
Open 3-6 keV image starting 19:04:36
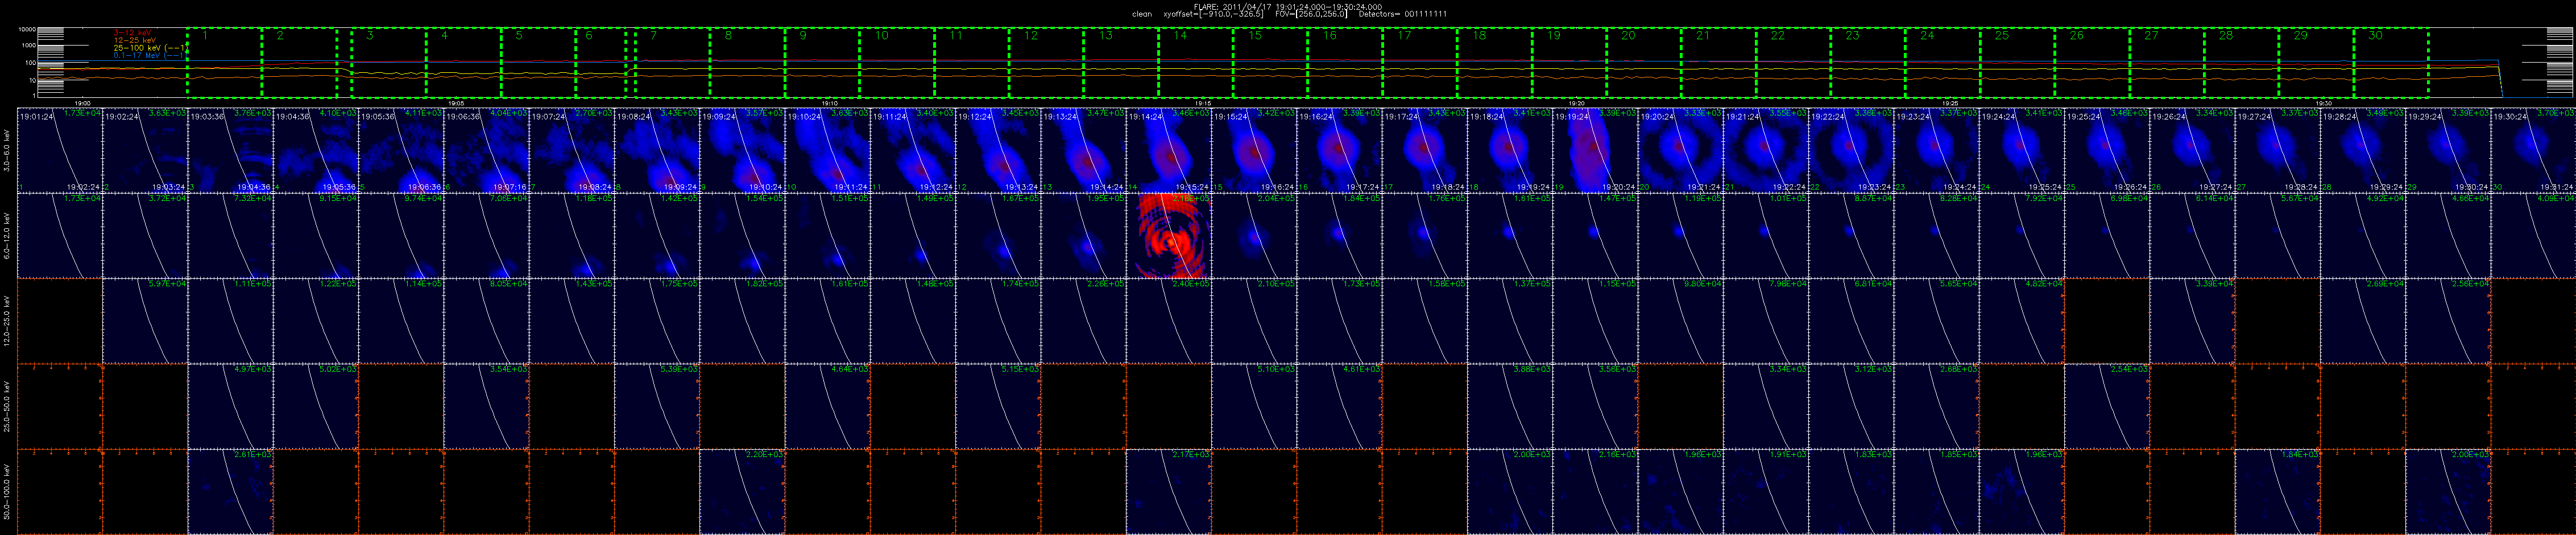pyautogui.click(x=316, y=150)
